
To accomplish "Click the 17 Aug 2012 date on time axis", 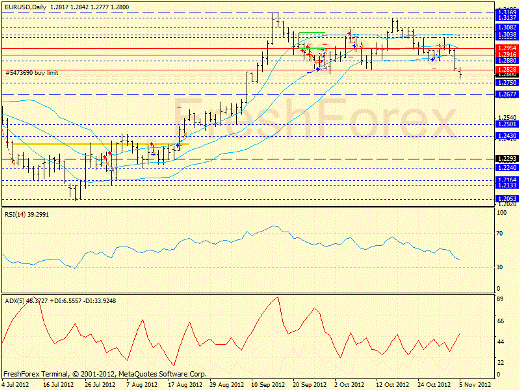I will coord(185,385).
